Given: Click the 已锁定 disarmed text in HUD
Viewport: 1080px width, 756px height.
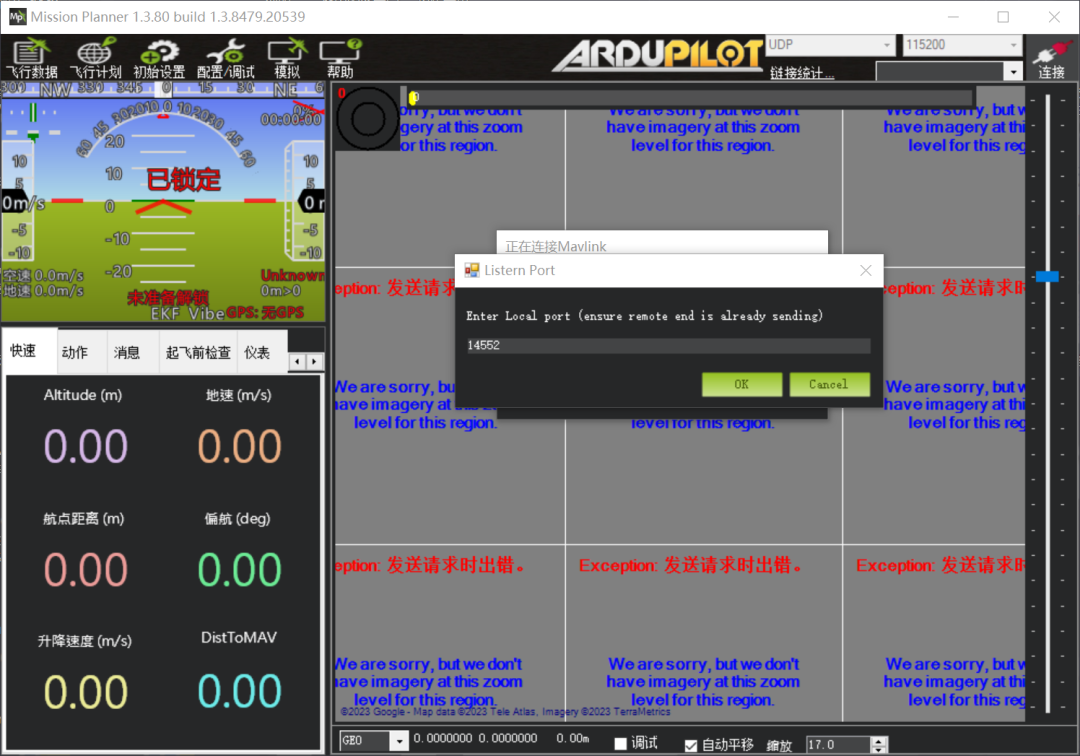Looking at the screenshot, I should [183, 180].
